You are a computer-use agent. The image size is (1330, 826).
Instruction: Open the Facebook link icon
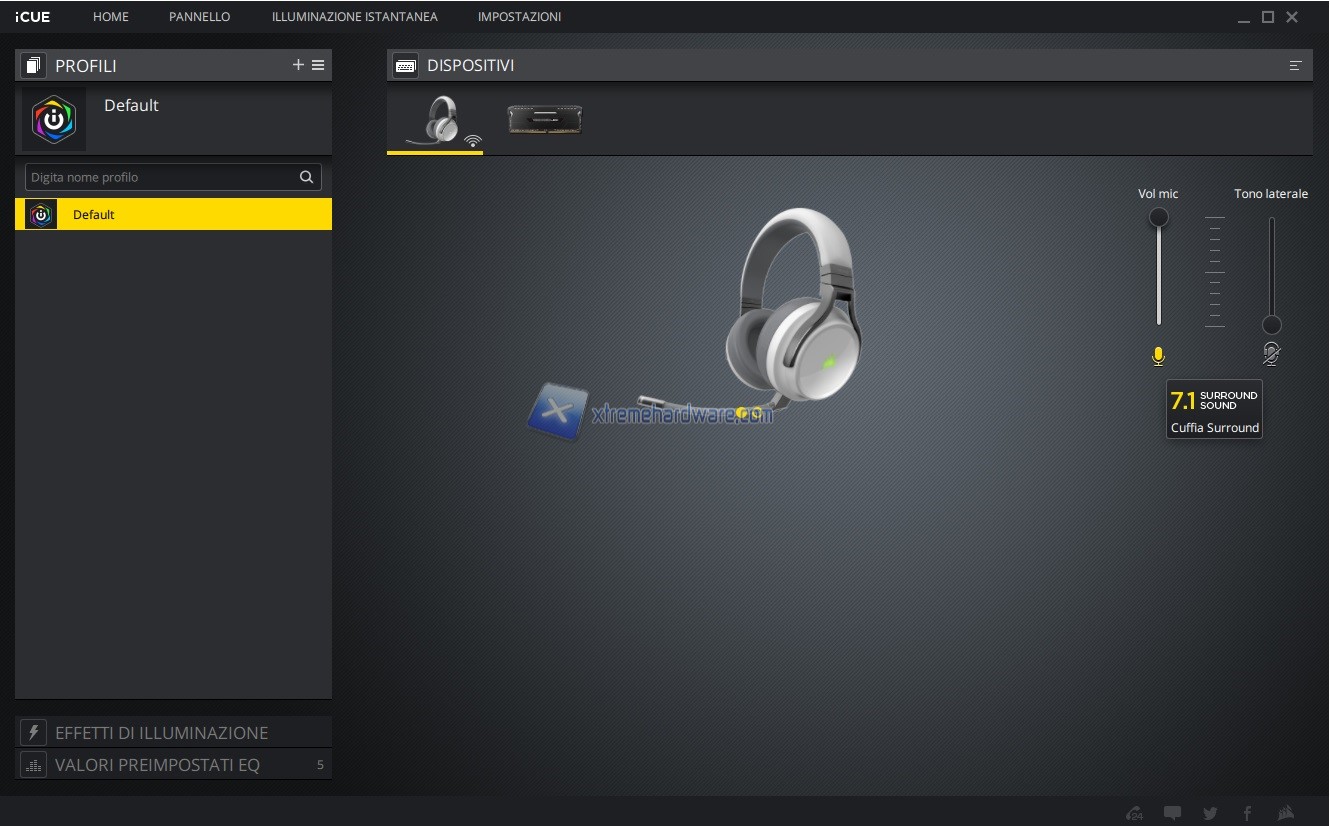point(1247,813)
